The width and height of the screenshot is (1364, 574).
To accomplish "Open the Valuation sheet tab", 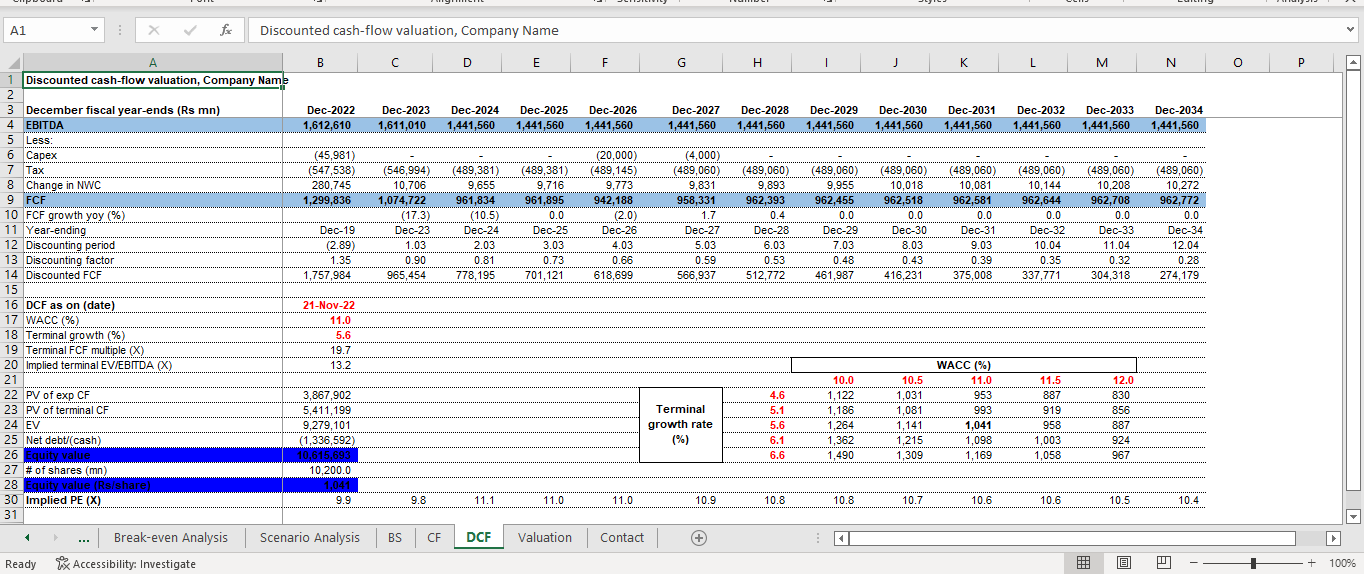I will (x=545, y=538).
